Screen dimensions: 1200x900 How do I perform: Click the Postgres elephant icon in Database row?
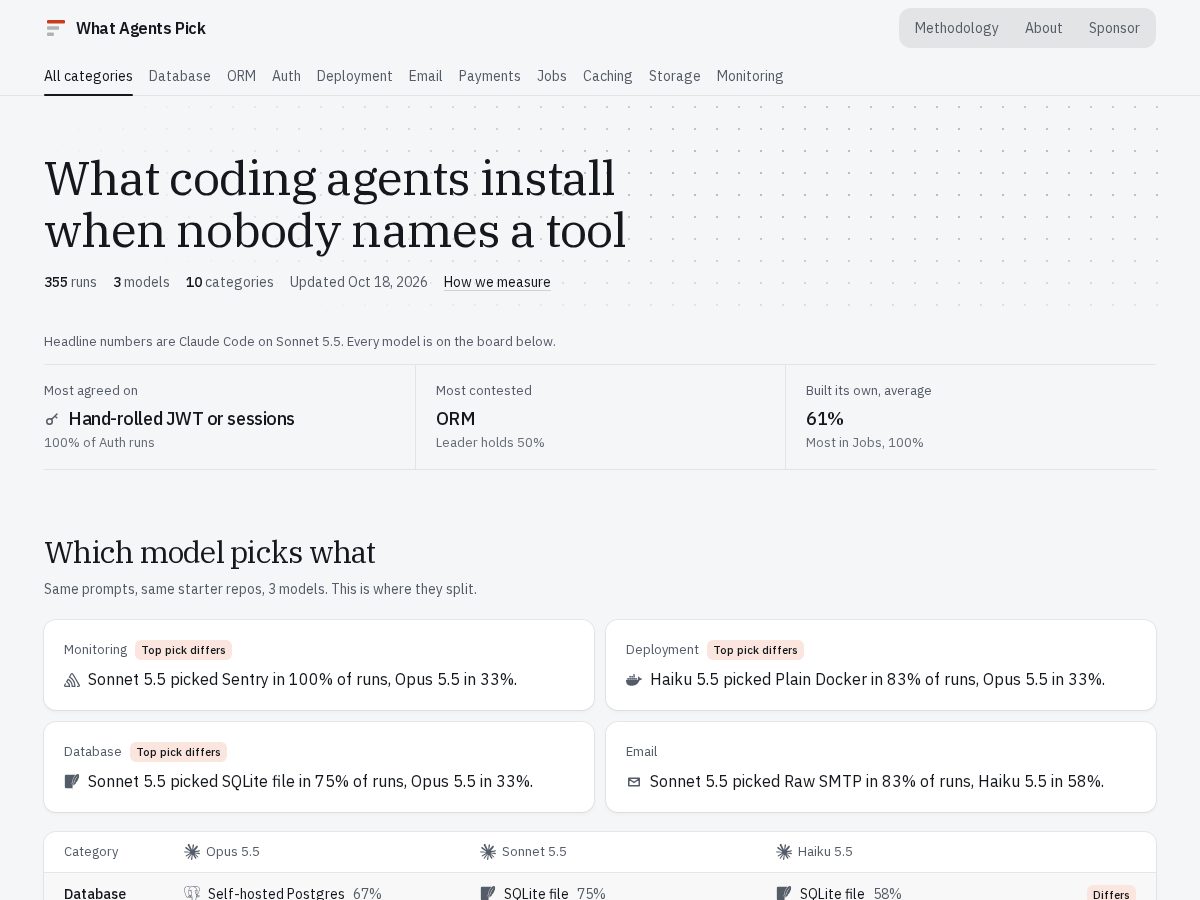[x=192, y=894]
